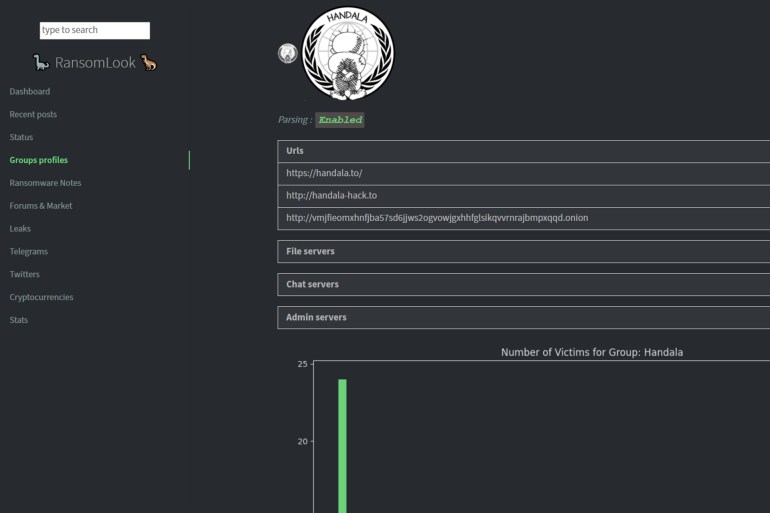Open Ransomware Notes section
The height and width of the screenshot is (513, 770).
[45, 183]
